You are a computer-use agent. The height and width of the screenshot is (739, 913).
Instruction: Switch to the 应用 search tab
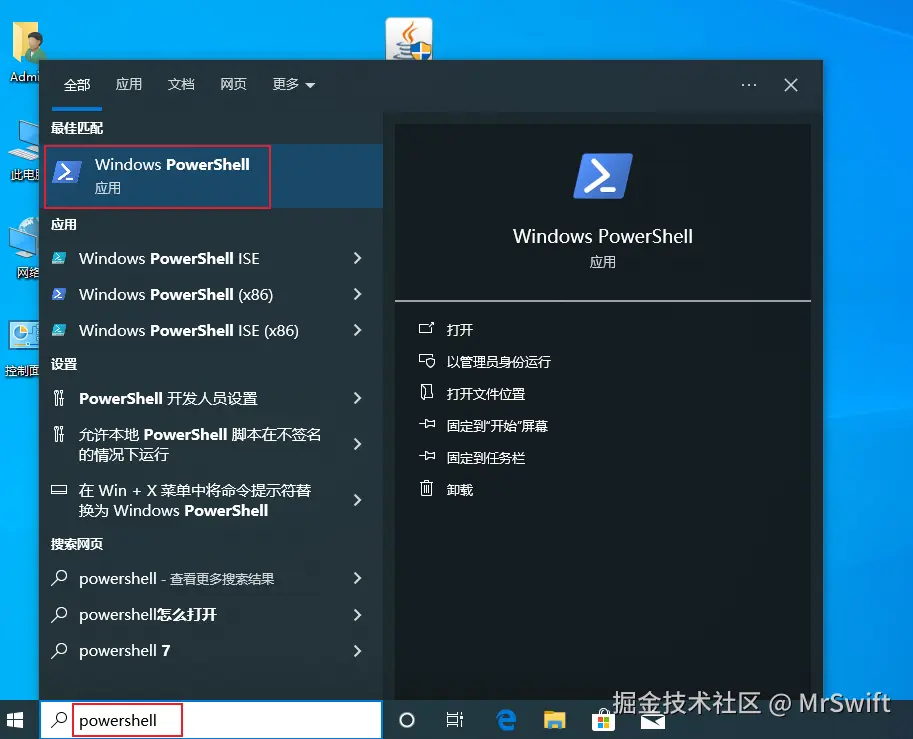tap(129, 84)
